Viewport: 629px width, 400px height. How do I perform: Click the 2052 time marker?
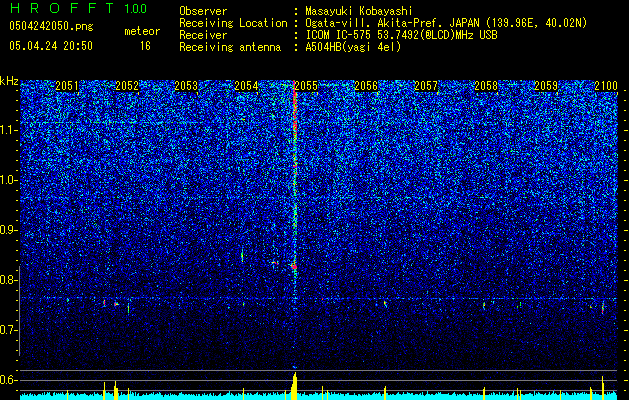tap(127, 86)
